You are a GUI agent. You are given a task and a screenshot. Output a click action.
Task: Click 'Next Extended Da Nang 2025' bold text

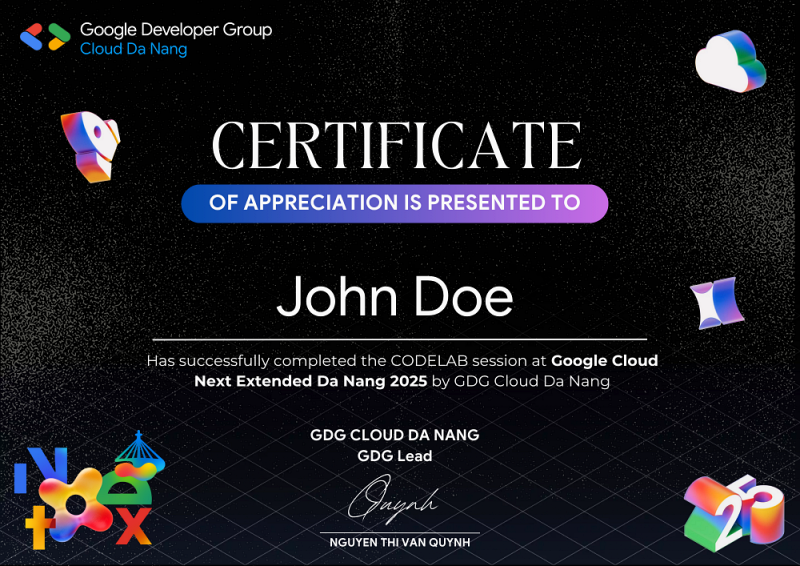pos(310,381)
